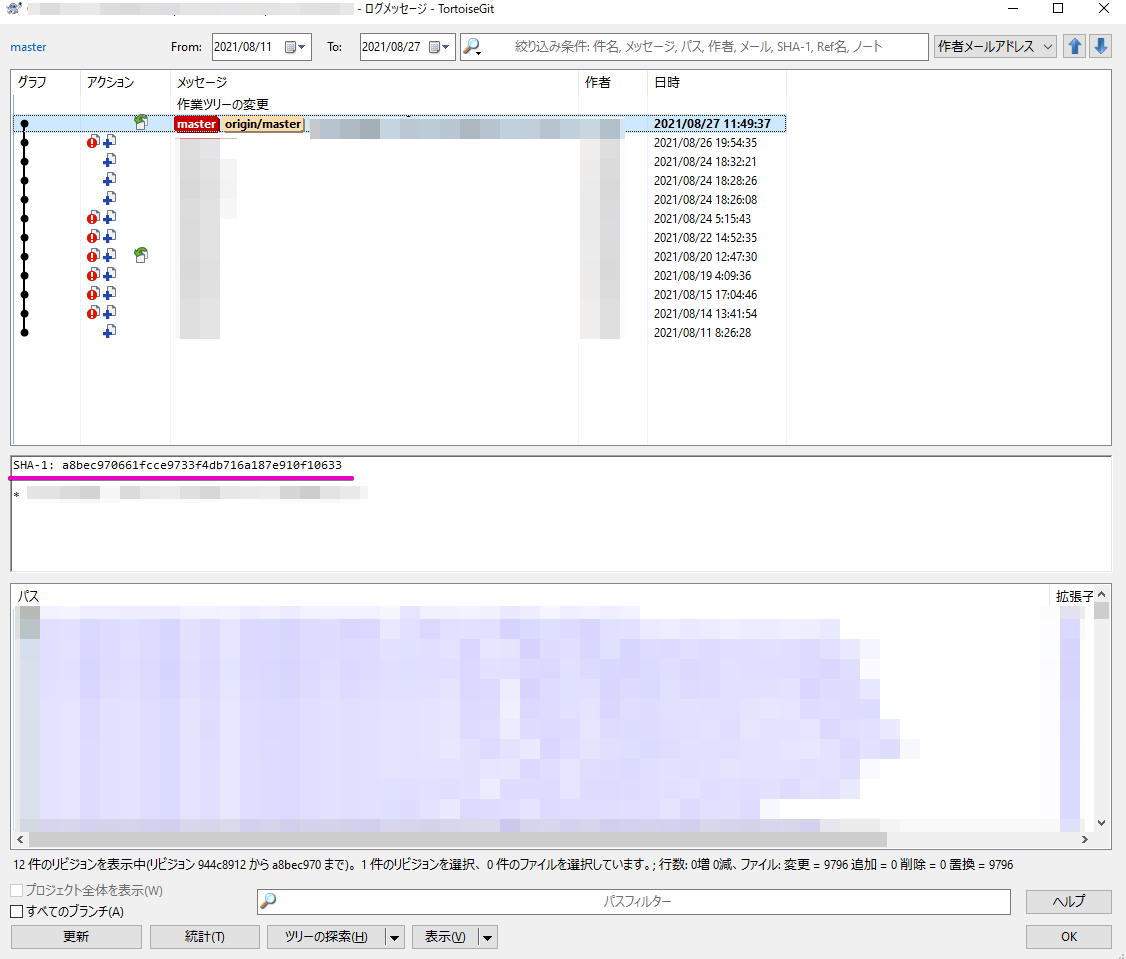Click the down arrow navigation icon
The image size is (1126, 959).
click(x=1100, y=47)
